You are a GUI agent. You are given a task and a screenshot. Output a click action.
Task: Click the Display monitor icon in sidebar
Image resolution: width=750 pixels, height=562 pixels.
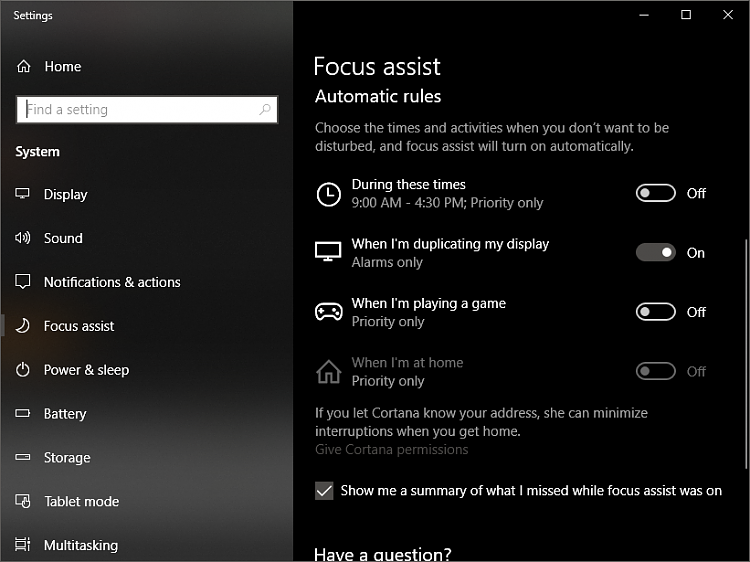coord(22,194)
